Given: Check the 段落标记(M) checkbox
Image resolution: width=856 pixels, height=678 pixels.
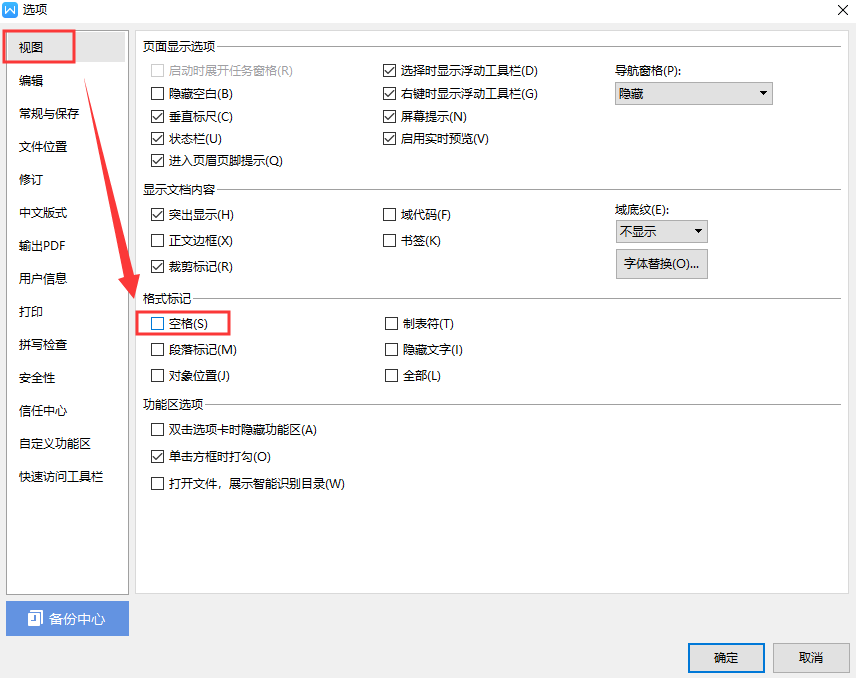Looking at the screenshot, I should 157,349.
